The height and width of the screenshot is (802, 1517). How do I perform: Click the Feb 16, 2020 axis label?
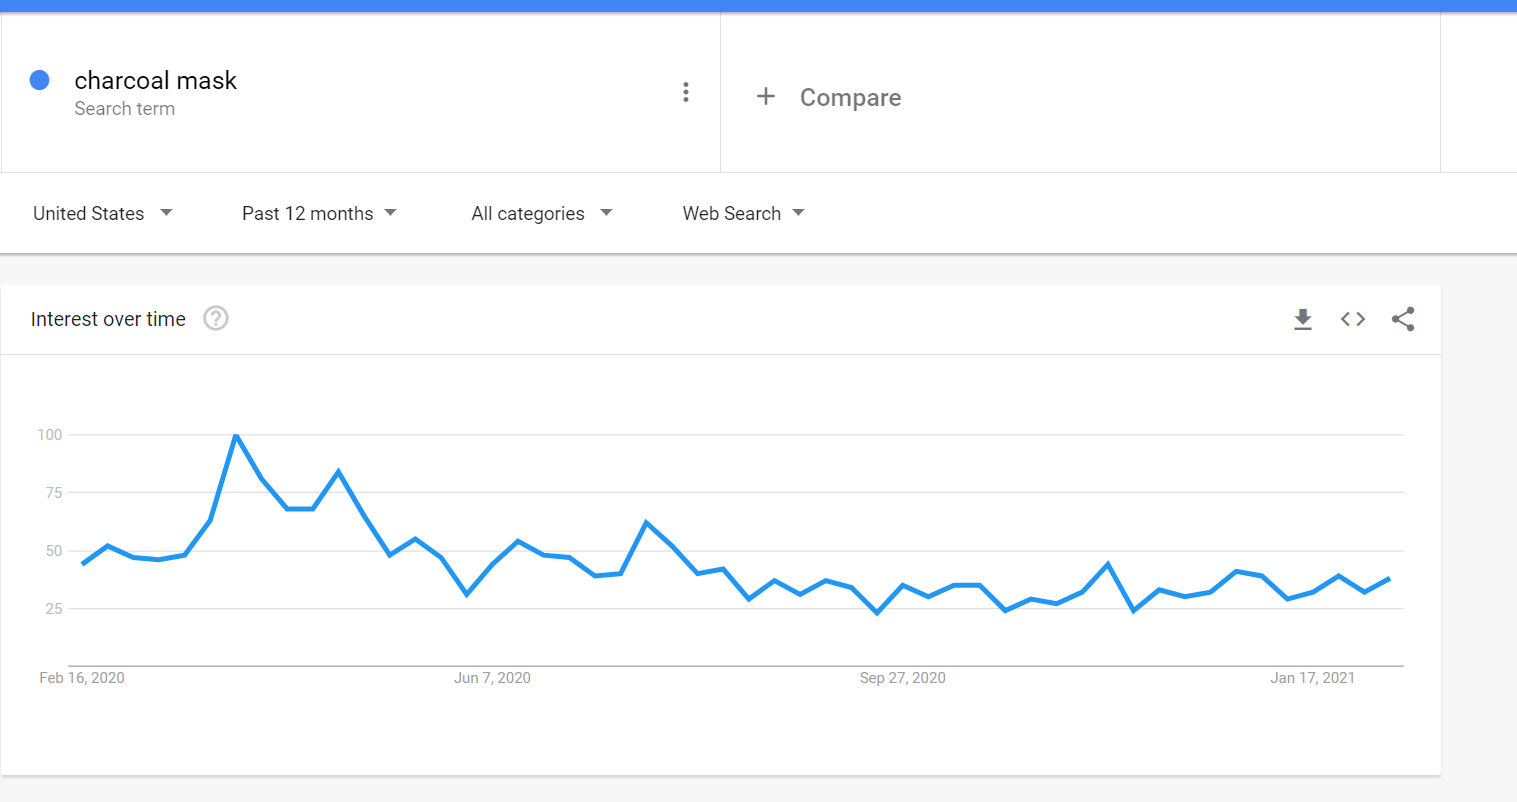82,678
